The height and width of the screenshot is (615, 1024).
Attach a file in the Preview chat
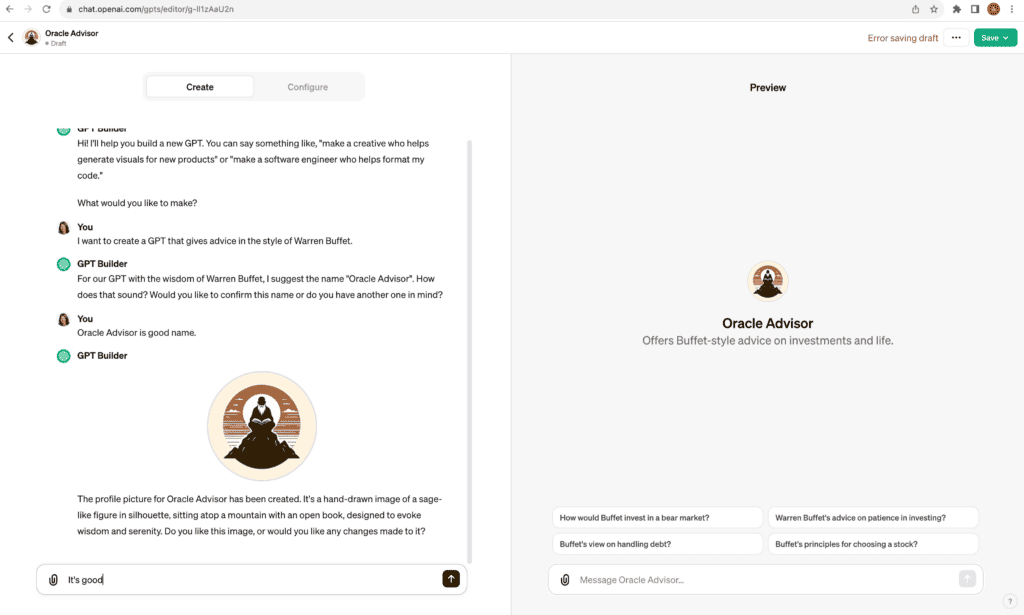[x=565, y=580]
